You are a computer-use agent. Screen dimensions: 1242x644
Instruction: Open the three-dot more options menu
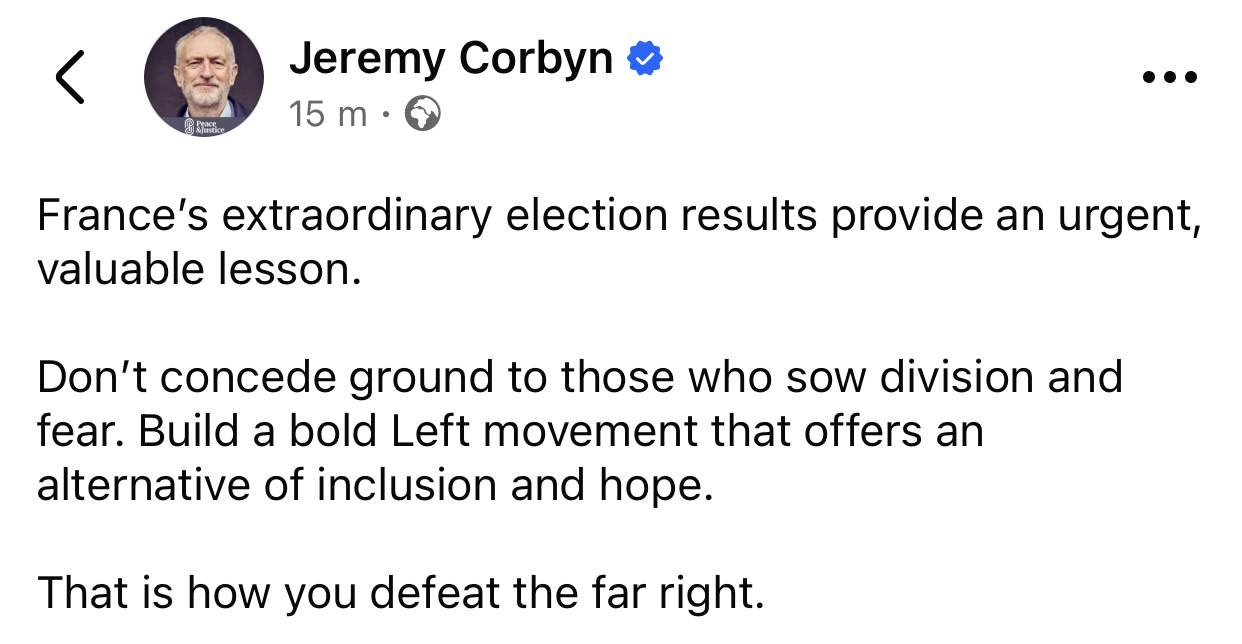coord(1169,77)
